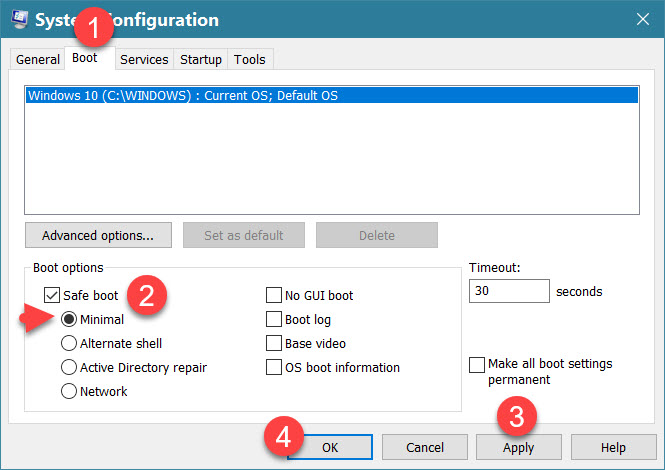This screenshot has height=470, width=665.
Task: Enable Base video checkbox
Action: pyautogui.click(x=273, y=343)
